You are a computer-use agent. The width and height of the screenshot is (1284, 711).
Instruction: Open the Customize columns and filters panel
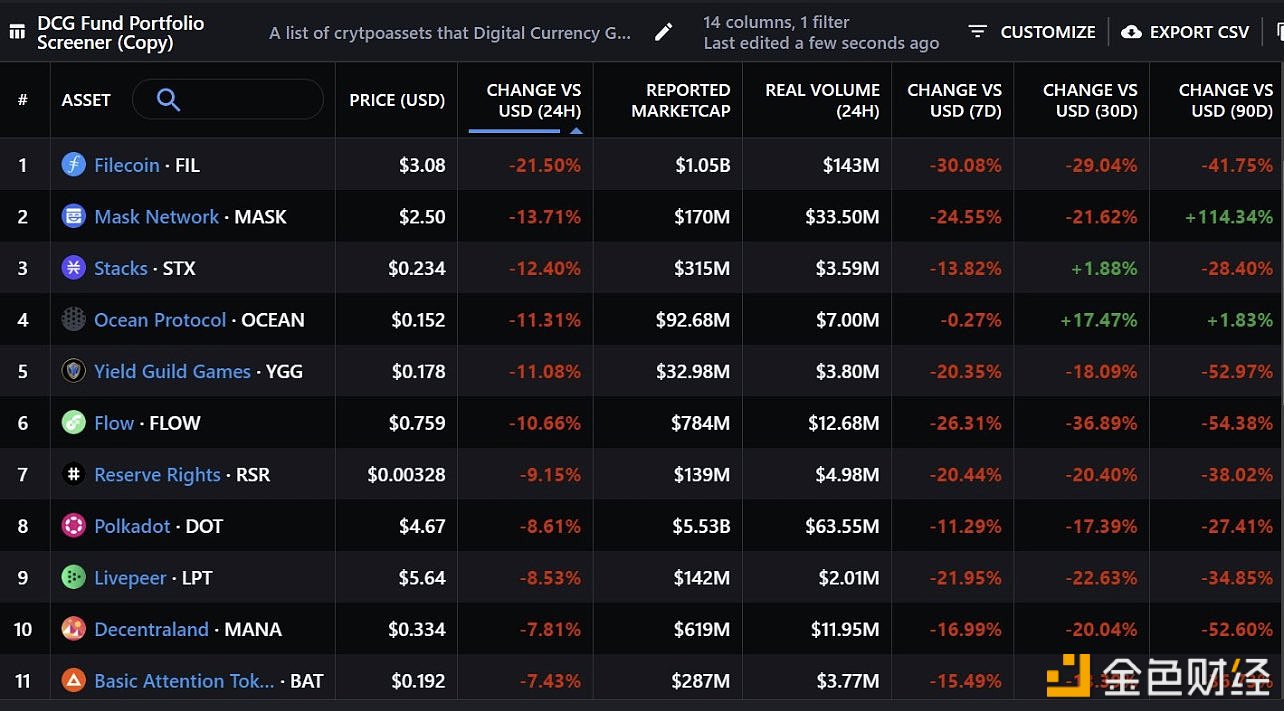click(x=1032, y=32)
